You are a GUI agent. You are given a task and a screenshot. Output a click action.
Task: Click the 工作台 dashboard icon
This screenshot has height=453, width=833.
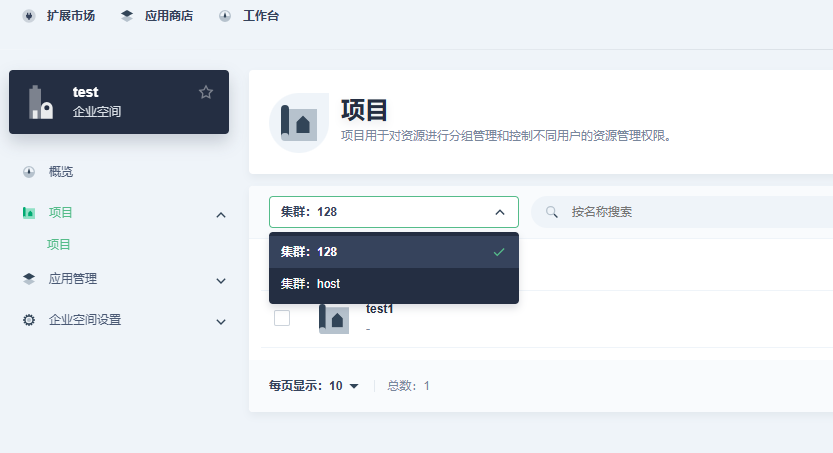tap(225, 16)
